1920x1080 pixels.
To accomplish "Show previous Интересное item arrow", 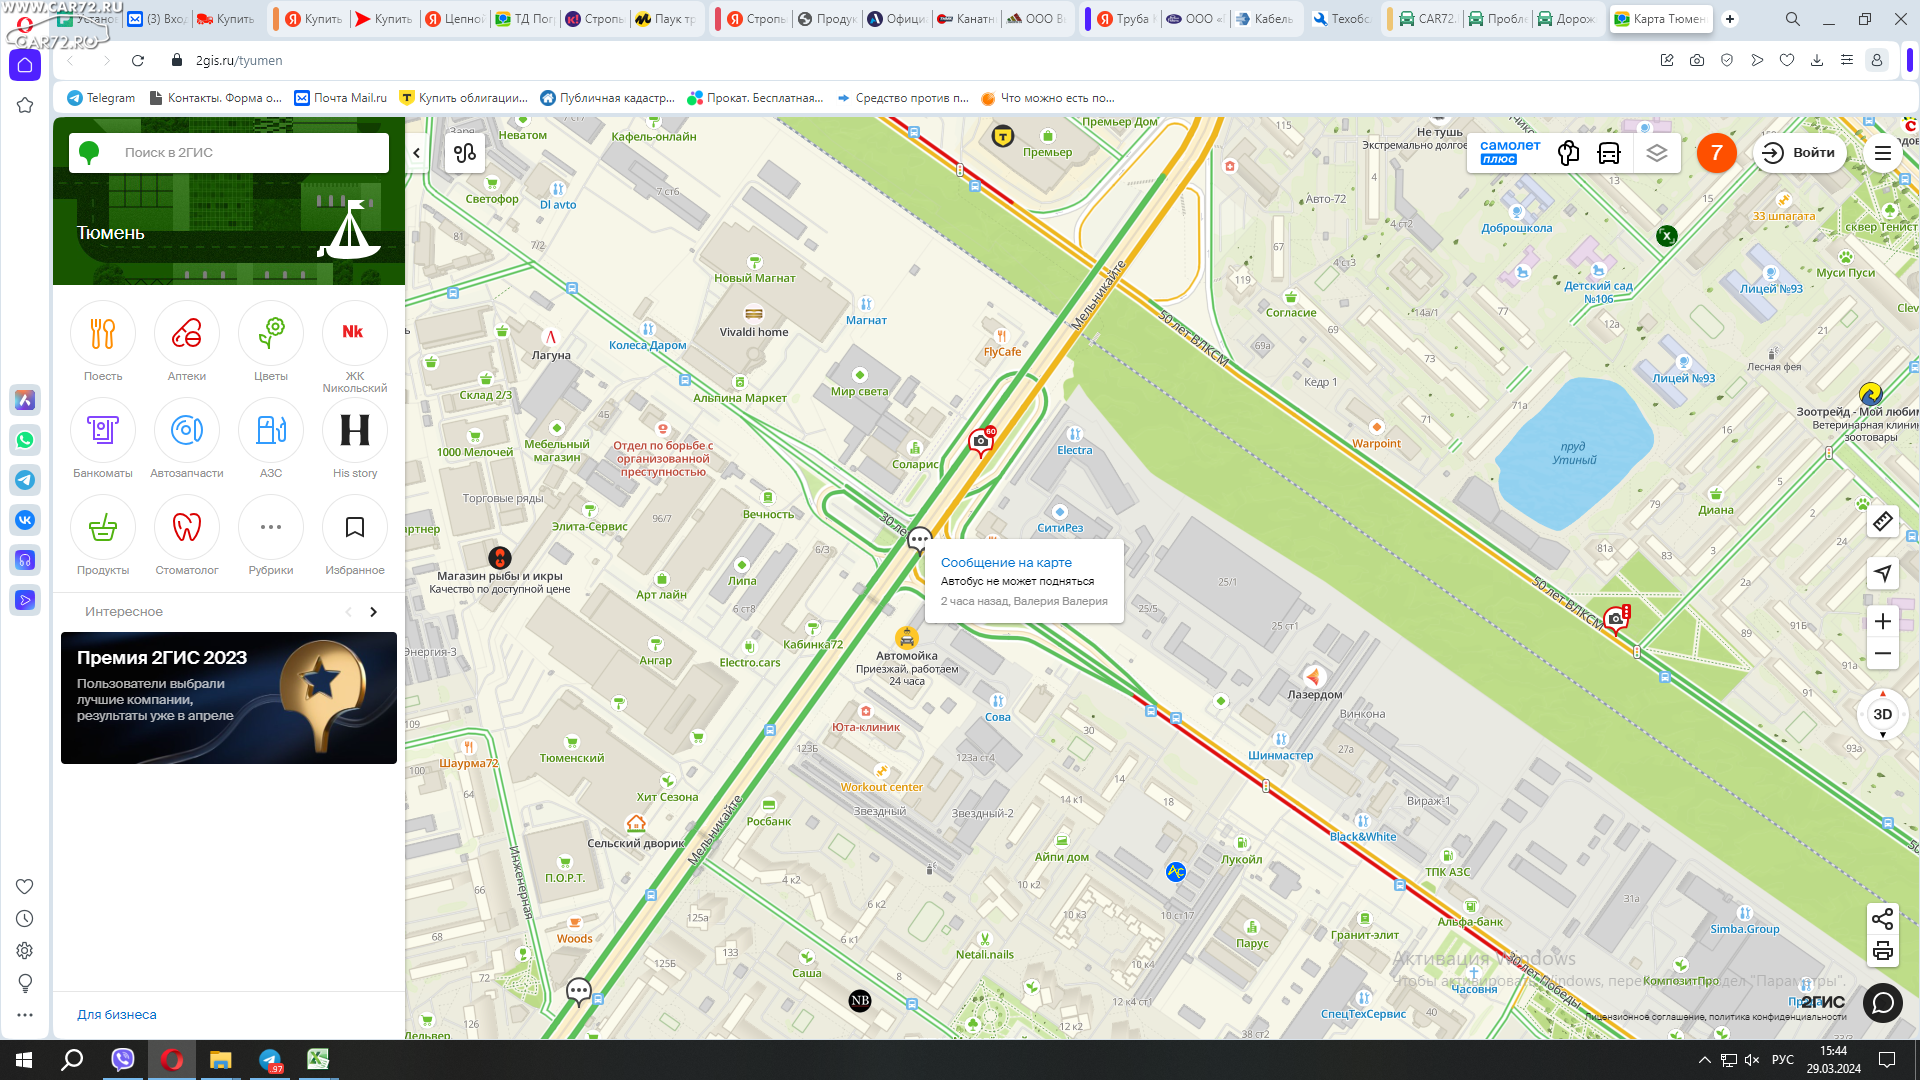I will (x=348, y=612).
